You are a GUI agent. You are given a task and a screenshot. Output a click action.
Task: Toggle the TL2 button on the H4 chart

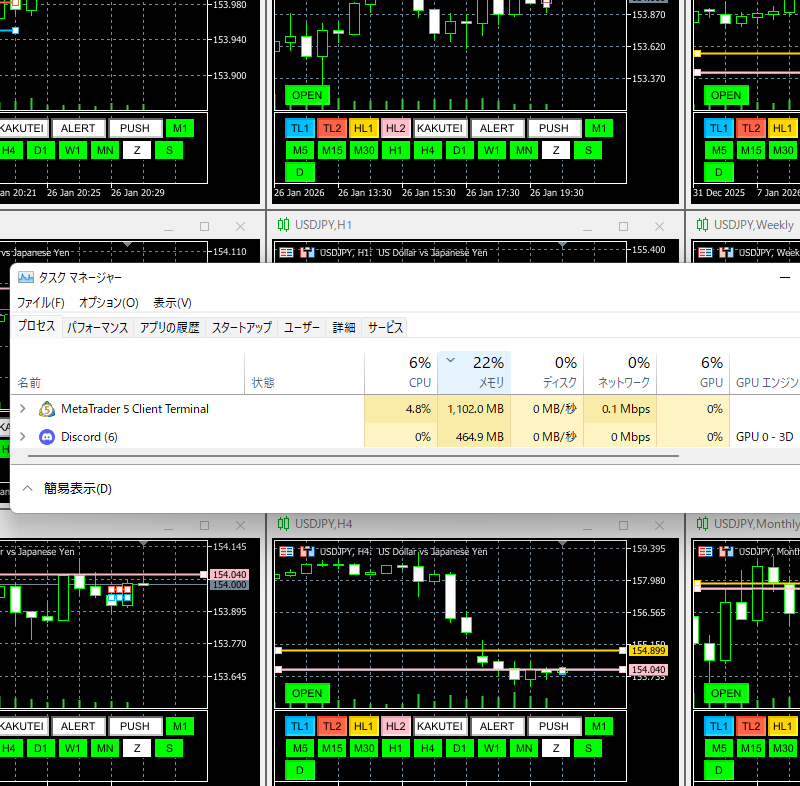point(331,726)
